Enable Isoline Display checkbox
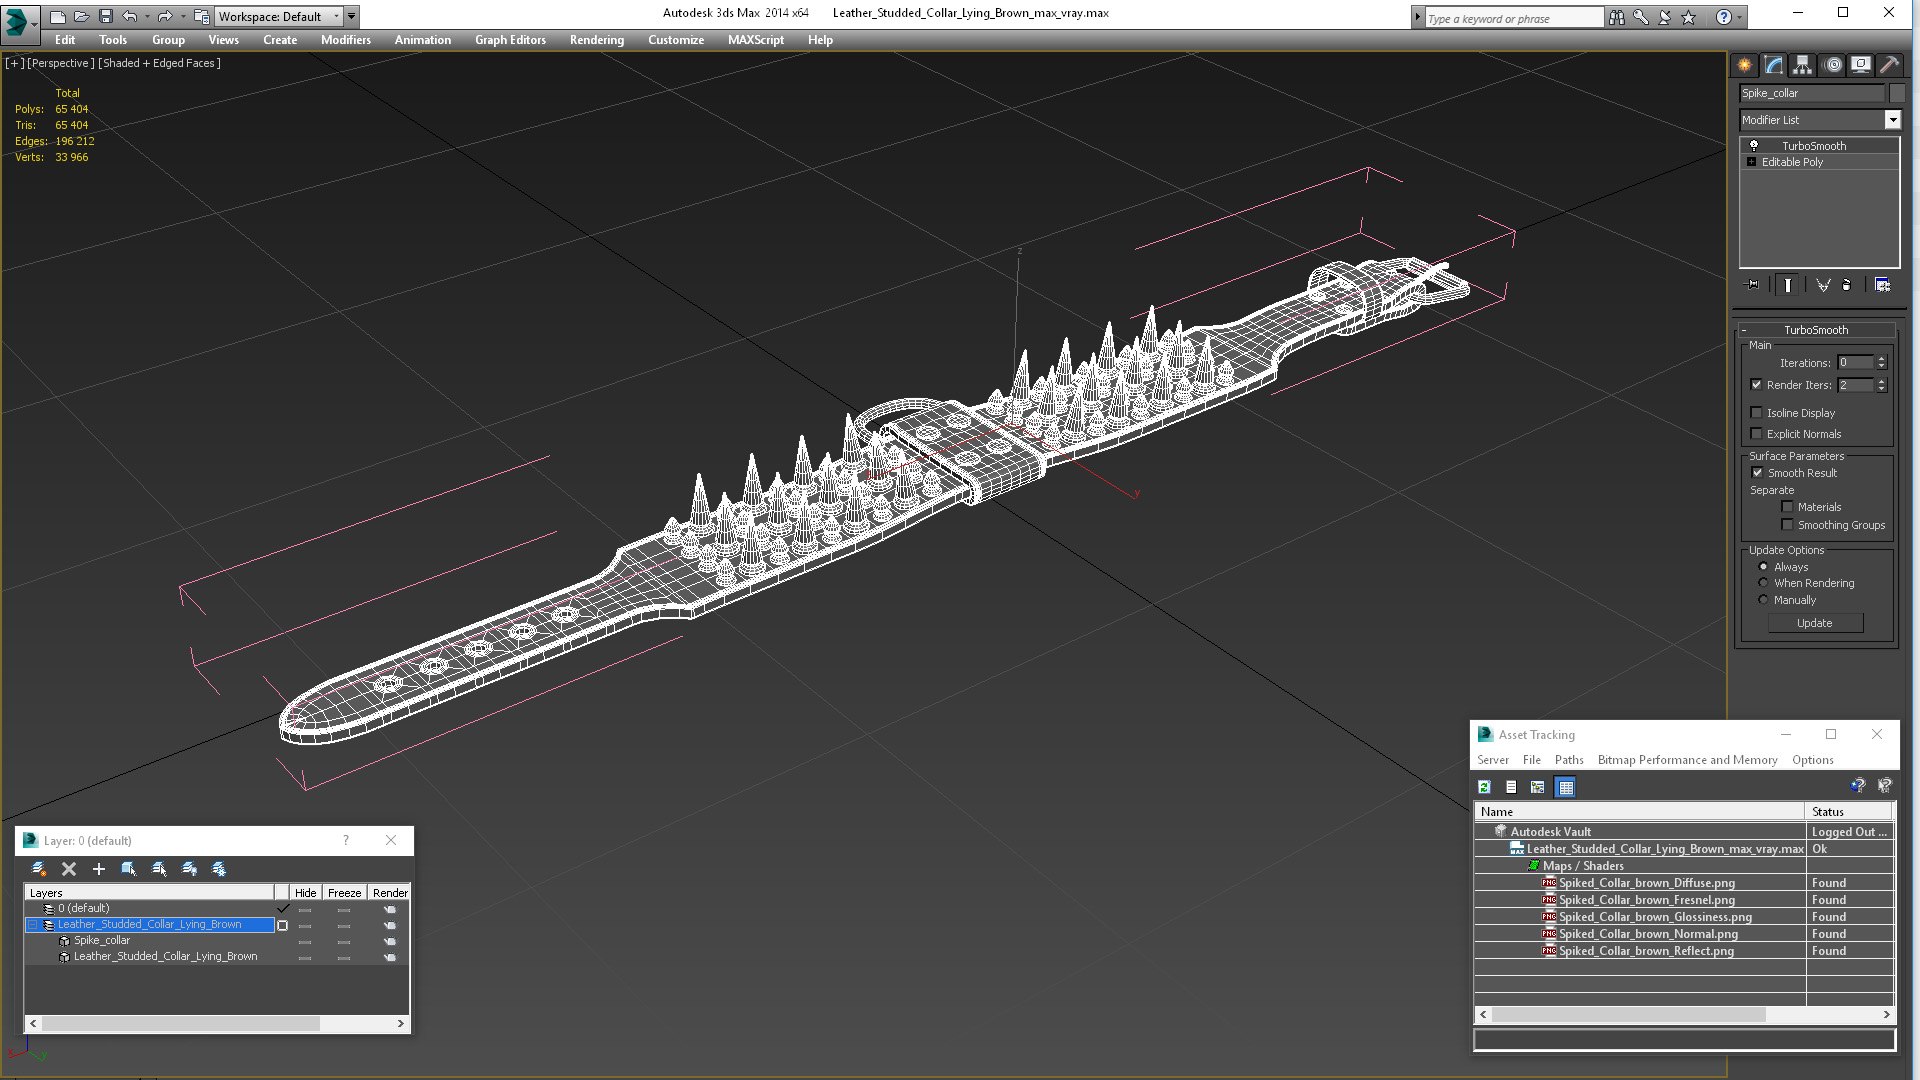 tap(1757, 413)
